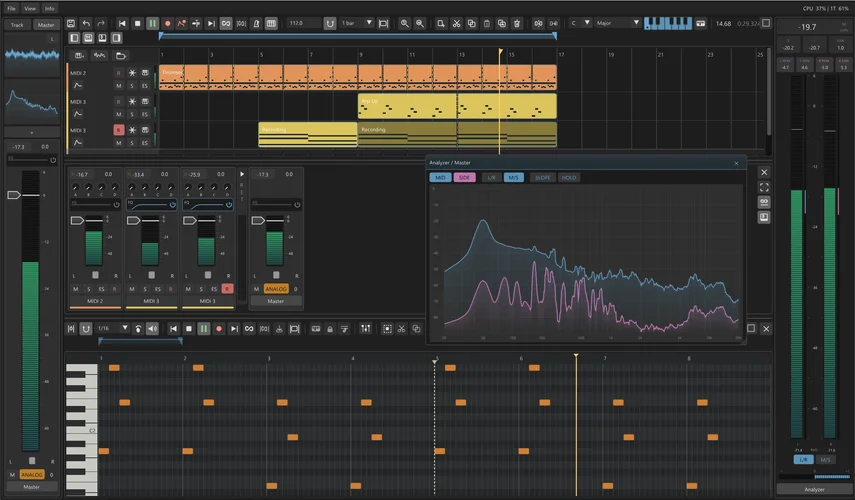Click the HOLD button in analyzer
Image resolution: width=855 pixels, height=500 pixels.
tap(569, 178)
